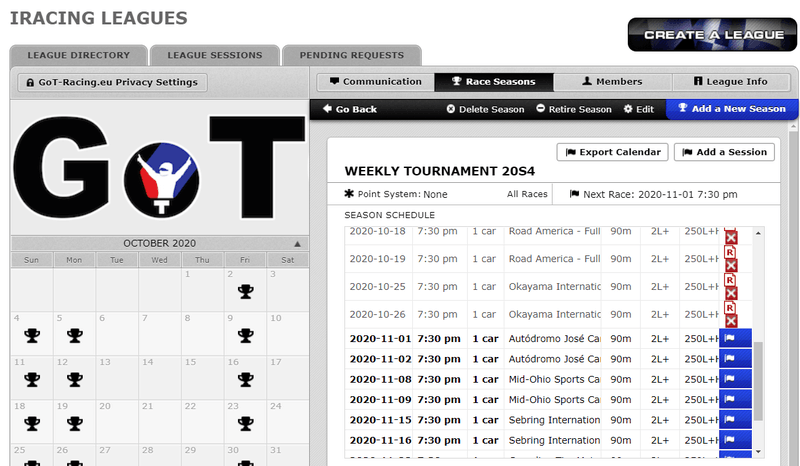Click the Weekly Tournament 20S4 title
This screenshot has width=800, height=466.
coord(439,171)
